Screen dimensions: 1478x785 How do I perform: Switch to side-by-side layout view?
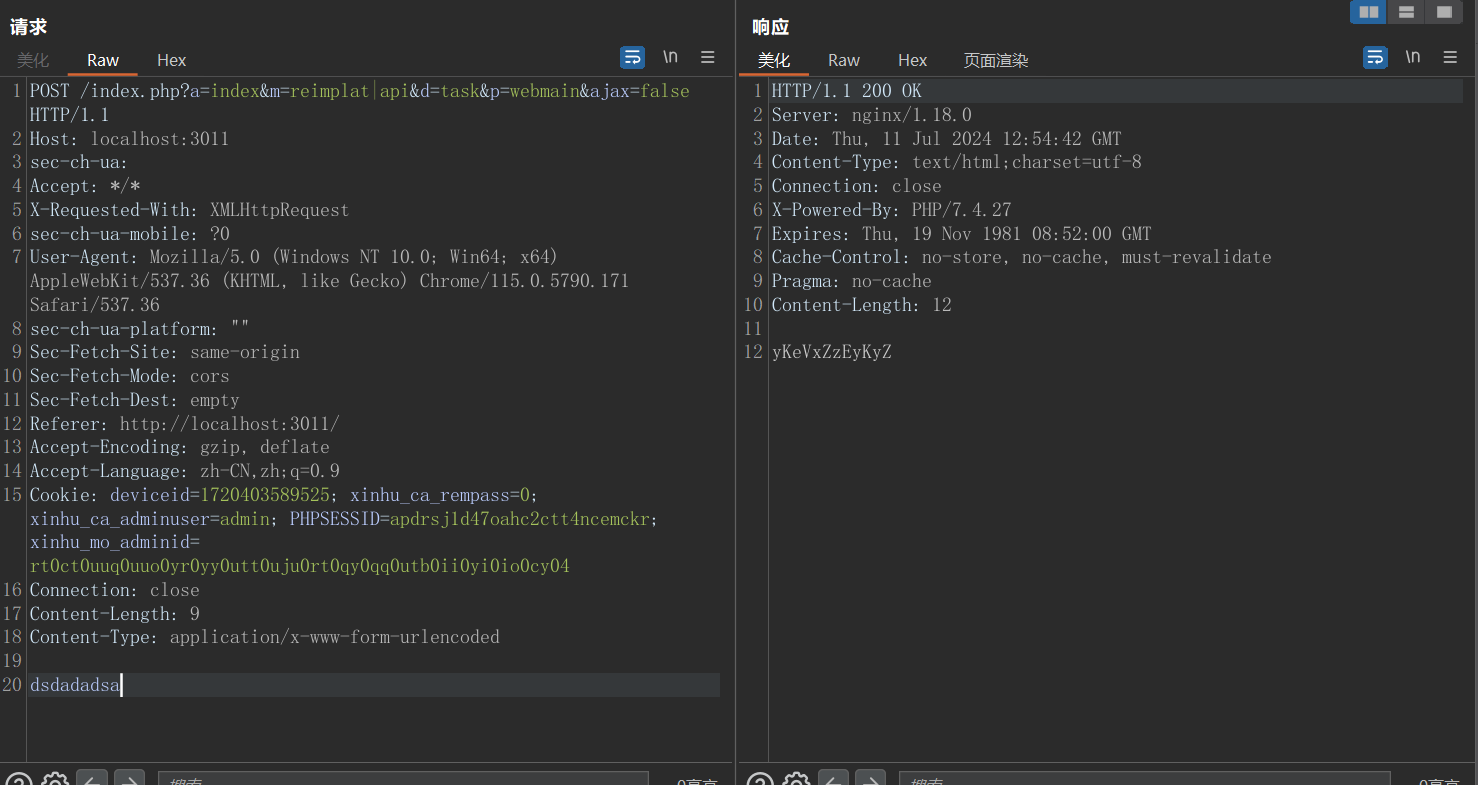click(1368, 12)
